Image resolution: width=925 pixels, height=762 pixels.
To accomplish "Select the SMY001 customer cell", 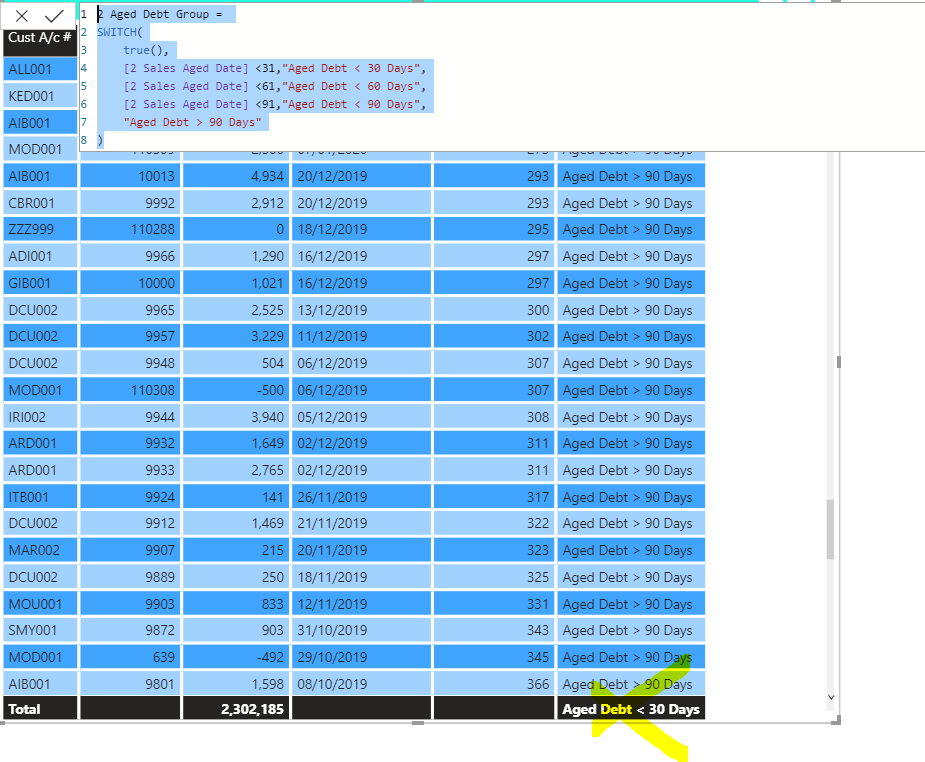I will 40,630.
